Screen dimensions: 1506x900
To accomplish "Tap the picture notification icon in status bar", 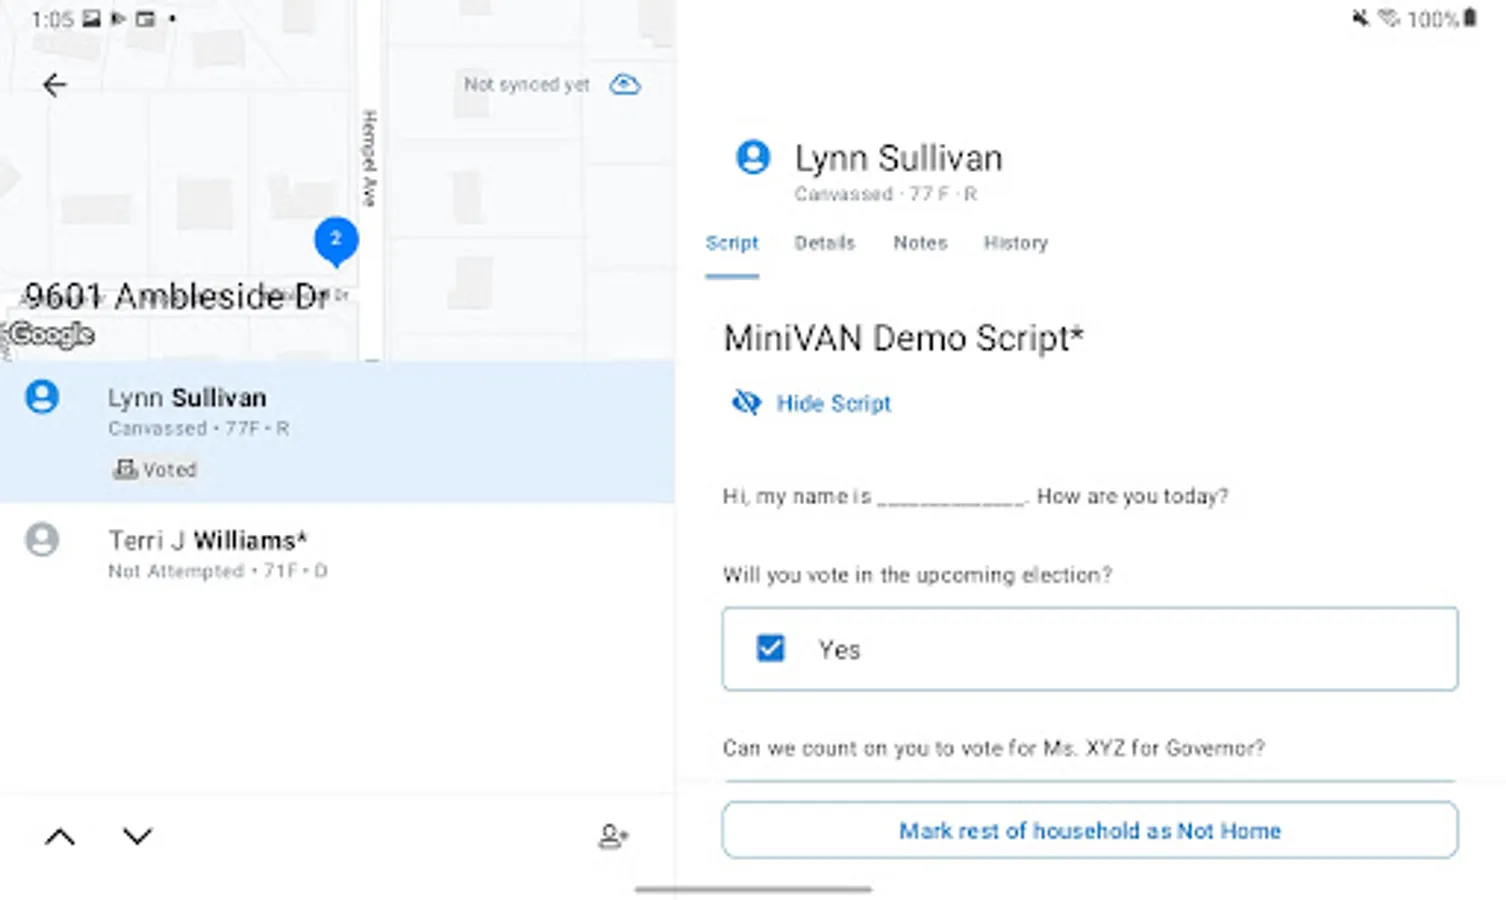I will (x=91, y=18).
